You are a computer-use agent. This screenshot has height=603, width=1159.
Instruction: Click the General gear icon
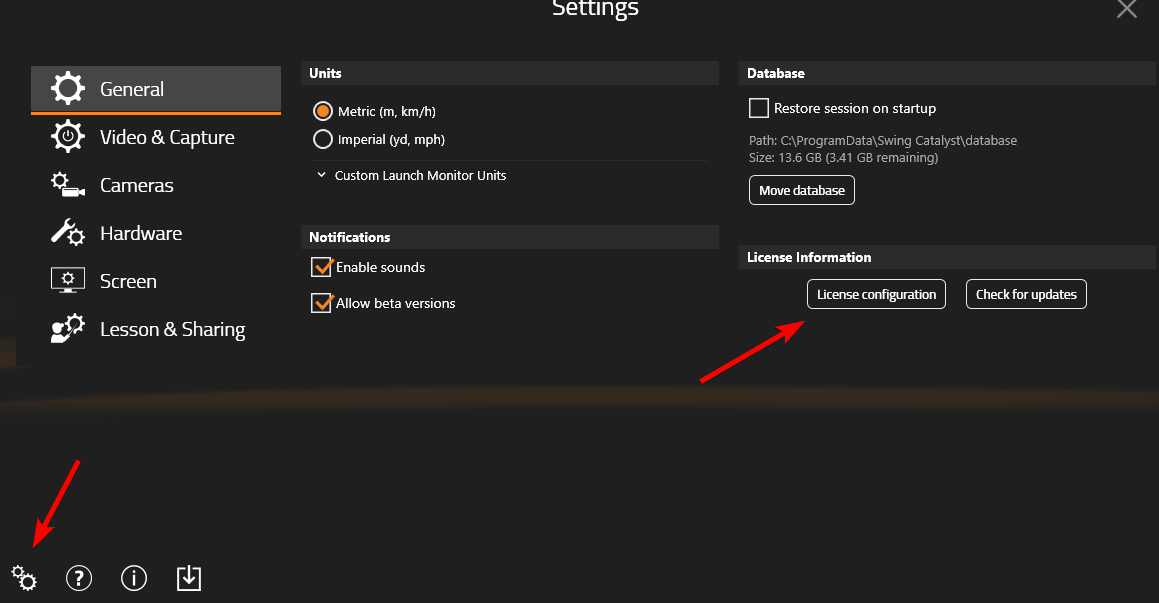click(67, 89)
